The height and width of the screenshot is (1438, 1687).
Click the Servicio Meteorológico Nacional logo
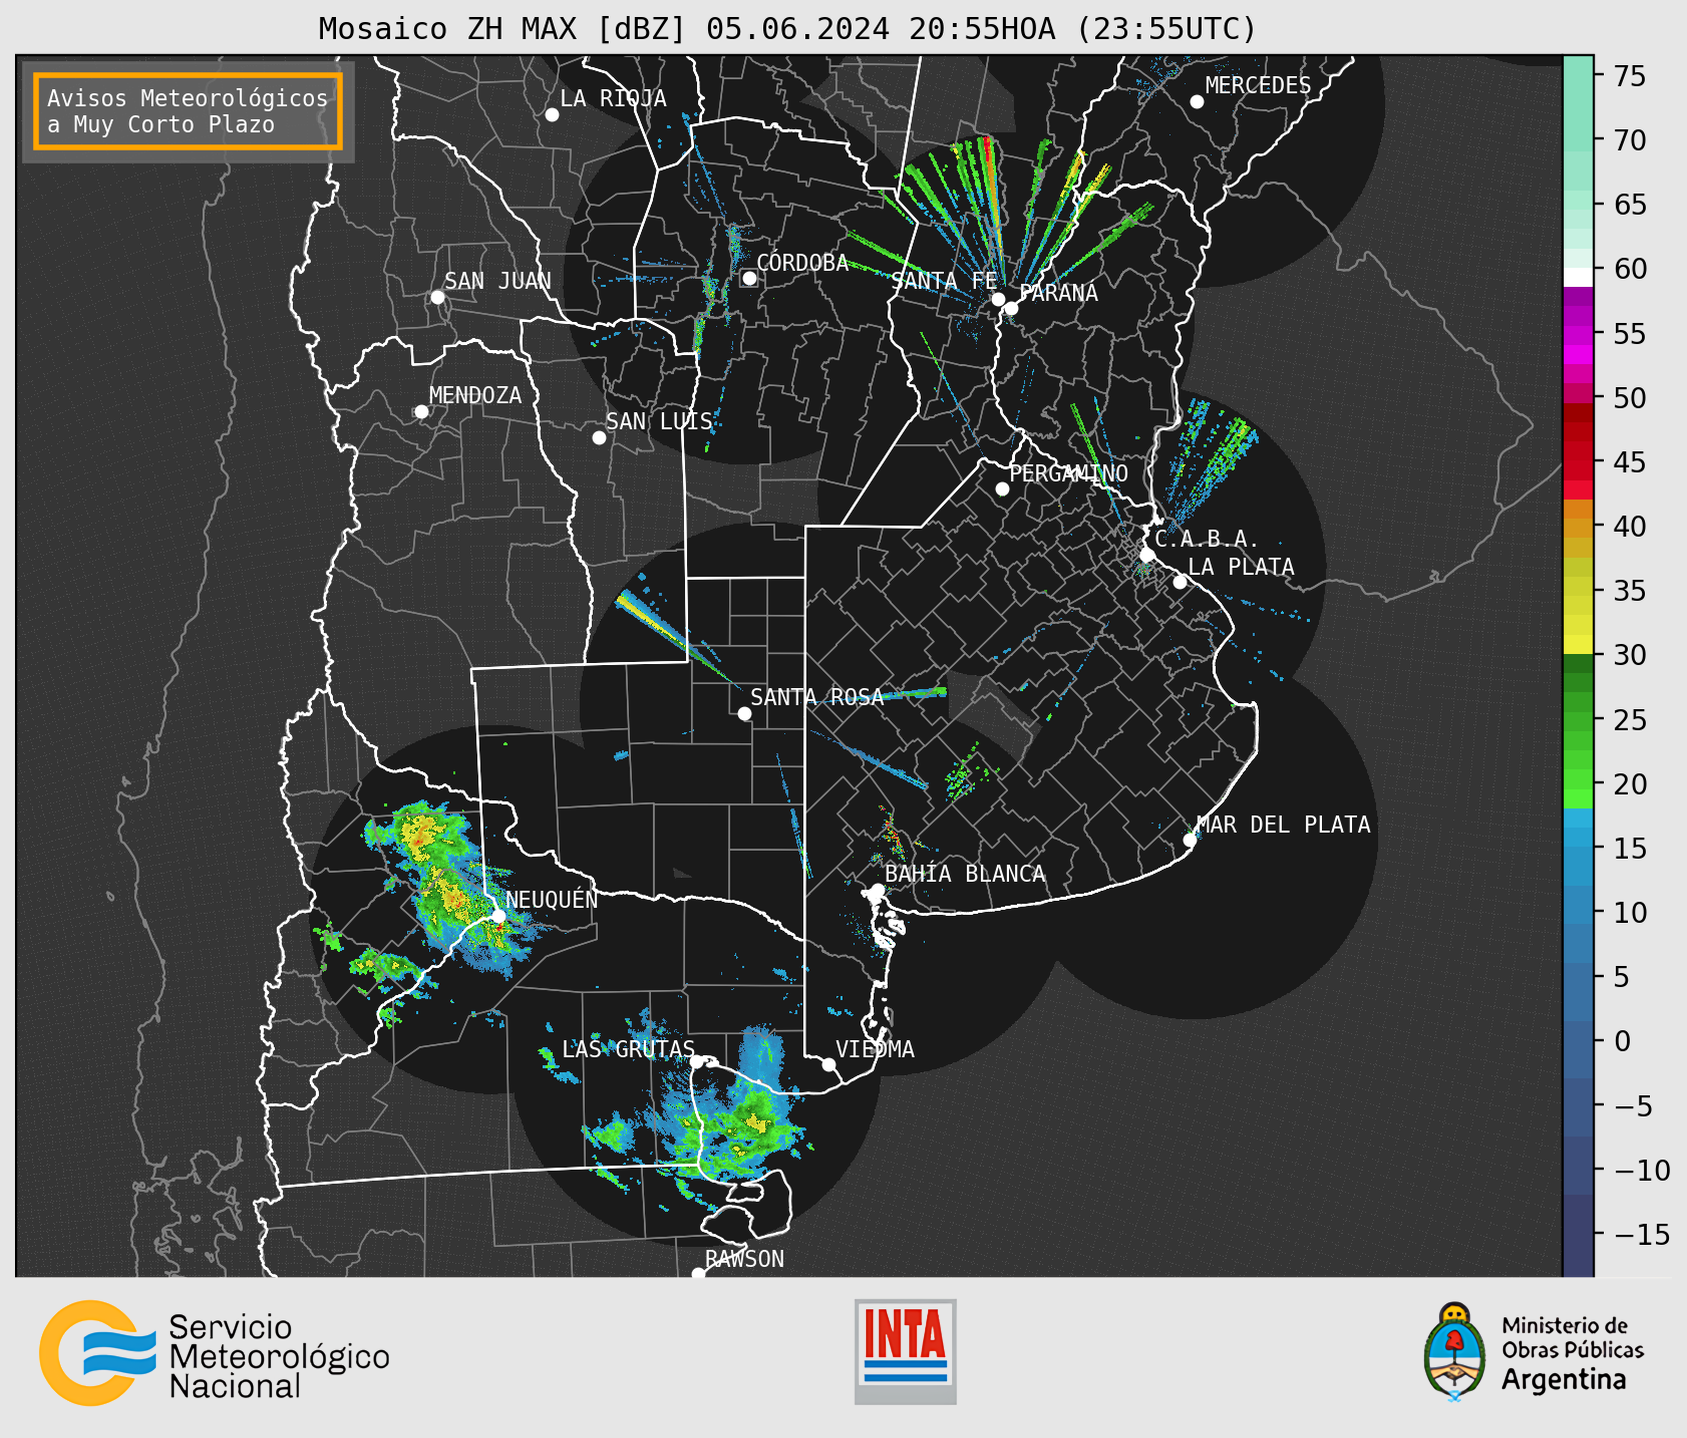coord(214,1353)
